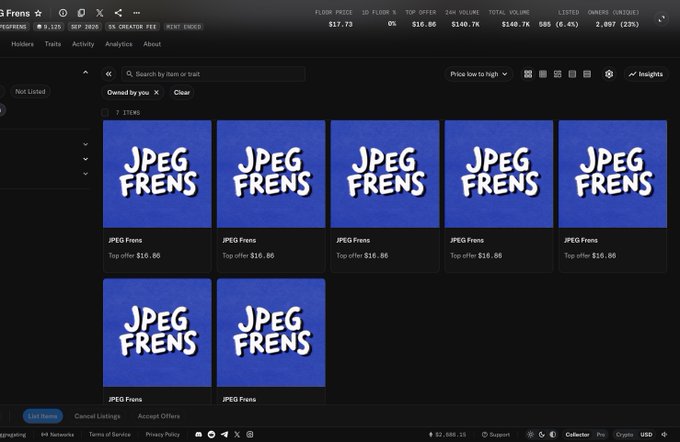Image resolution: width=680 pixels, height=442 pixels.
Task: Switch to table rows view icon
Action: (587, 74)
